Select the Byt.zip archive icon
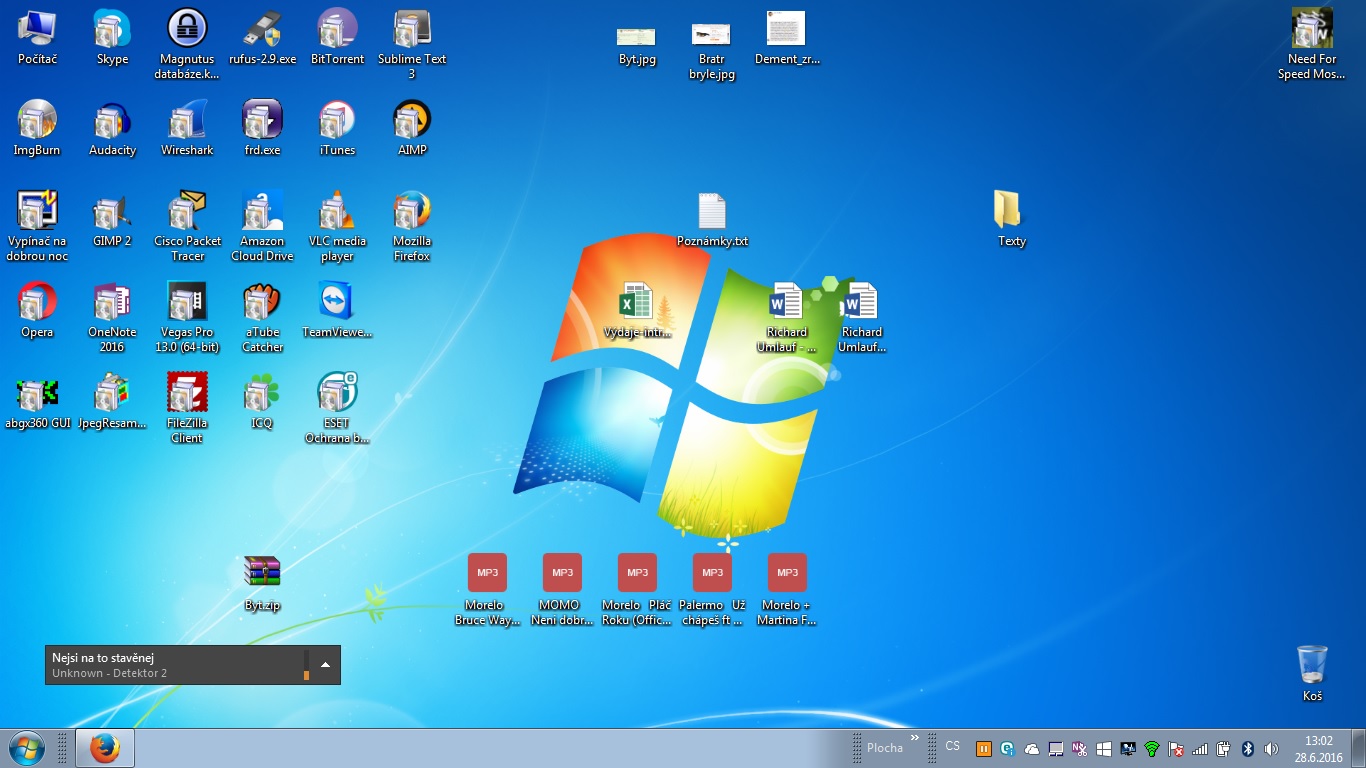The height and width of the screenshot is (768, 1366). pyautogui.click(x=262, y=573)
